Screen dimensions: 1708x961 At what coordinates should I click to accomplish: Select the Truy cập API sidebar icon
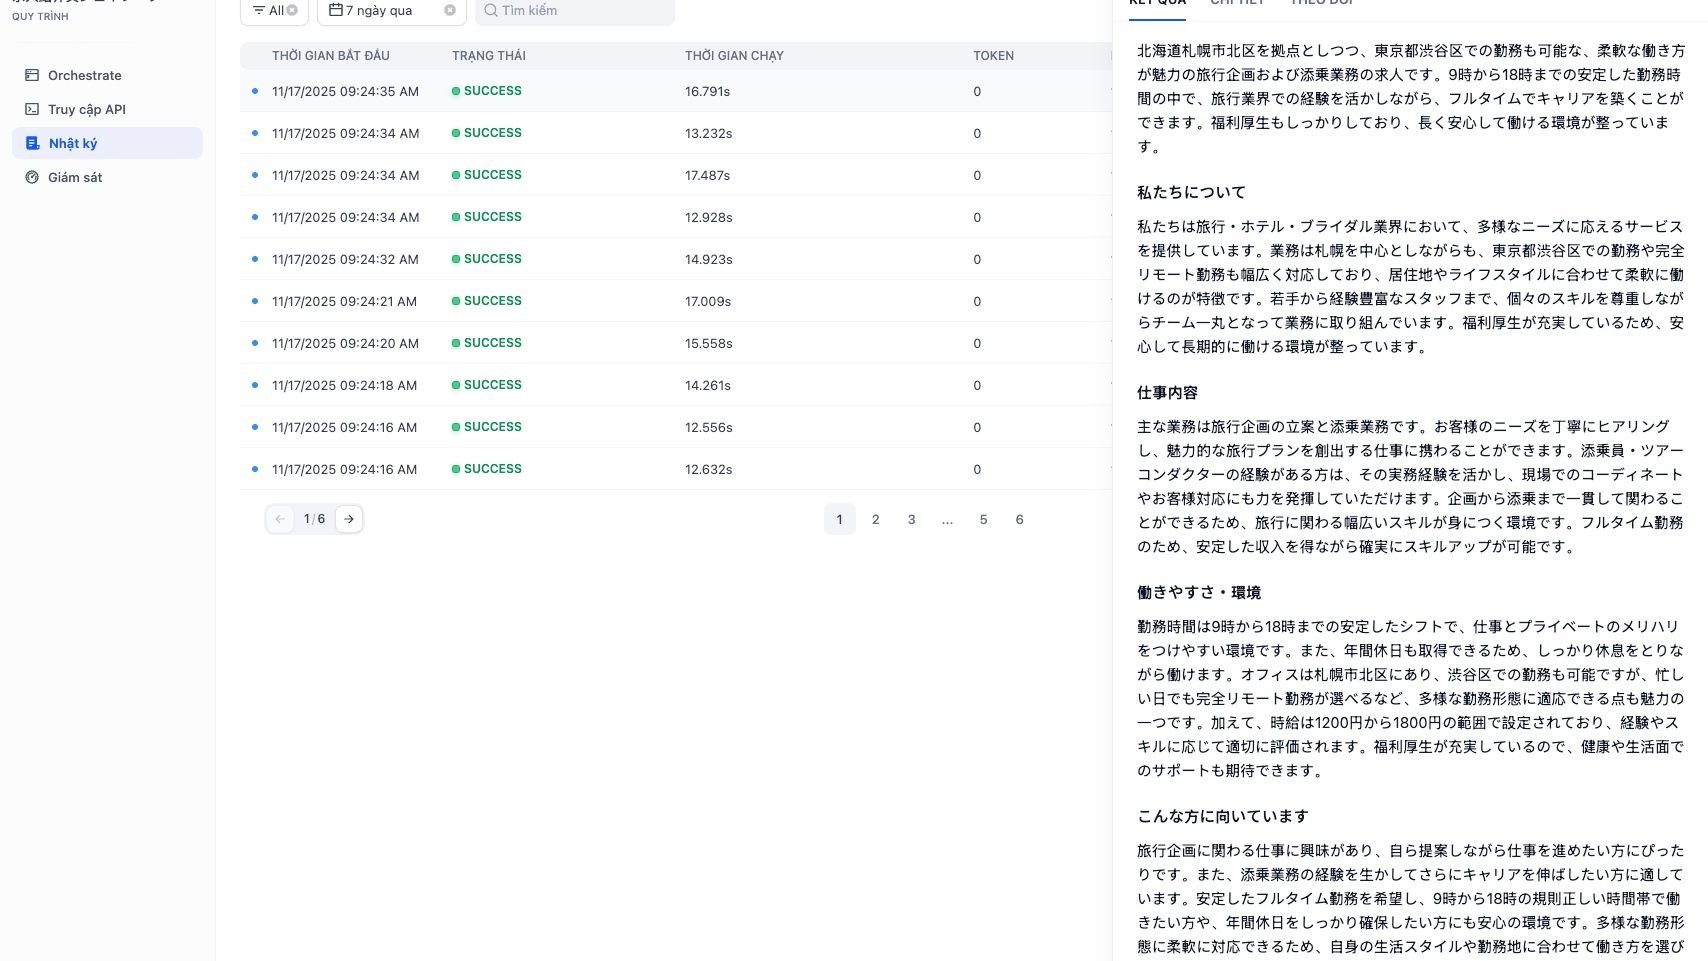tap(31, 109)
